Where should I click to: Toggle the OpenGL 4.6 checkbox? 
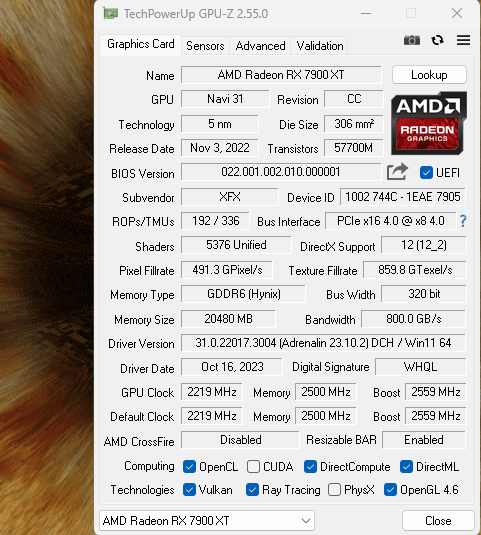click(x=390, y=490)
